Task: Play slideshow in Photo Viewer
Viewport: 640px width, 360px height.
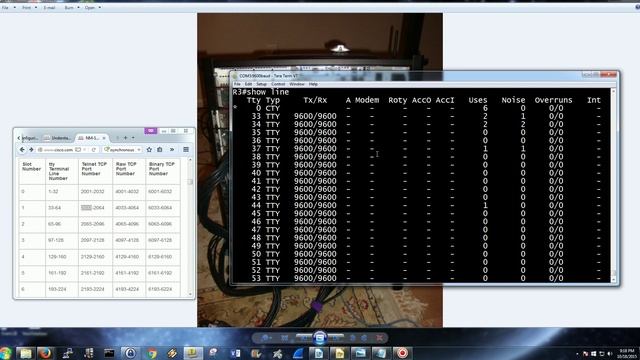Action: point(320,338)
